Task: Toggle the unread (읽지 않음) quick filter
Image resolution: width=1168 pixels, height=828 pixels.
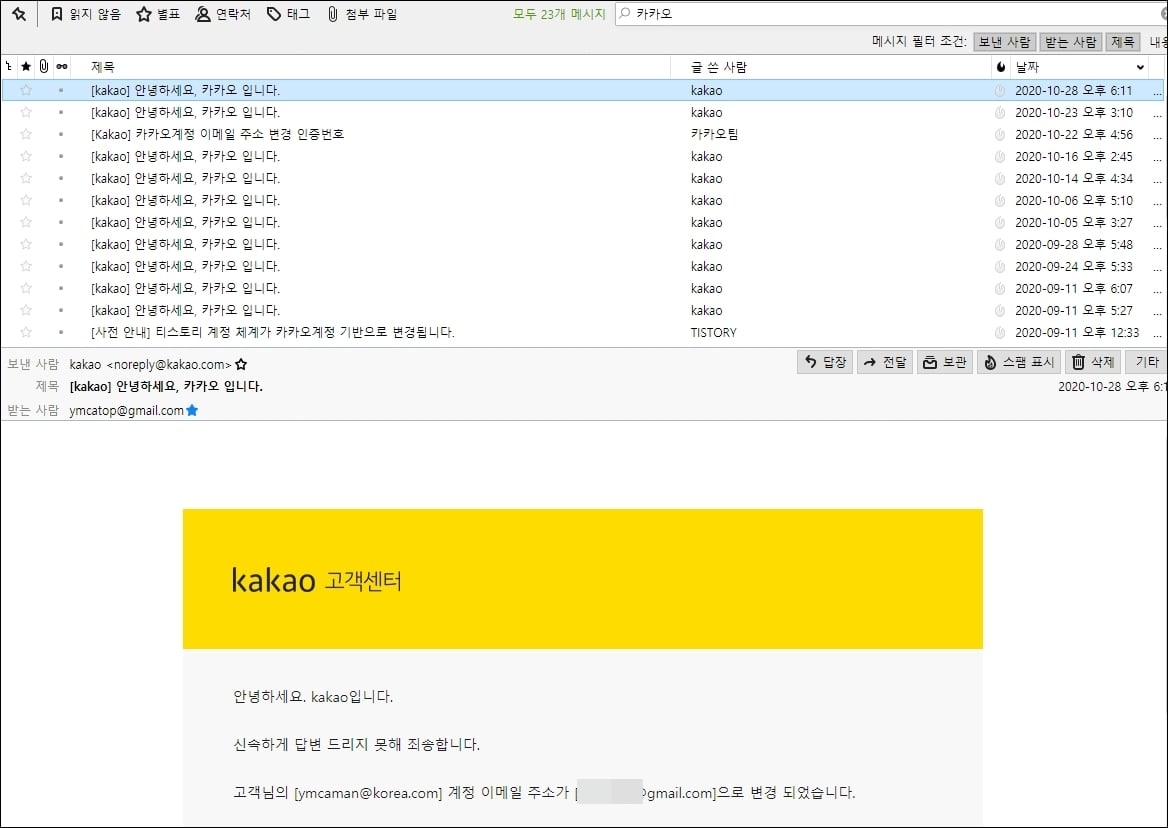Action: pos(86,13)
